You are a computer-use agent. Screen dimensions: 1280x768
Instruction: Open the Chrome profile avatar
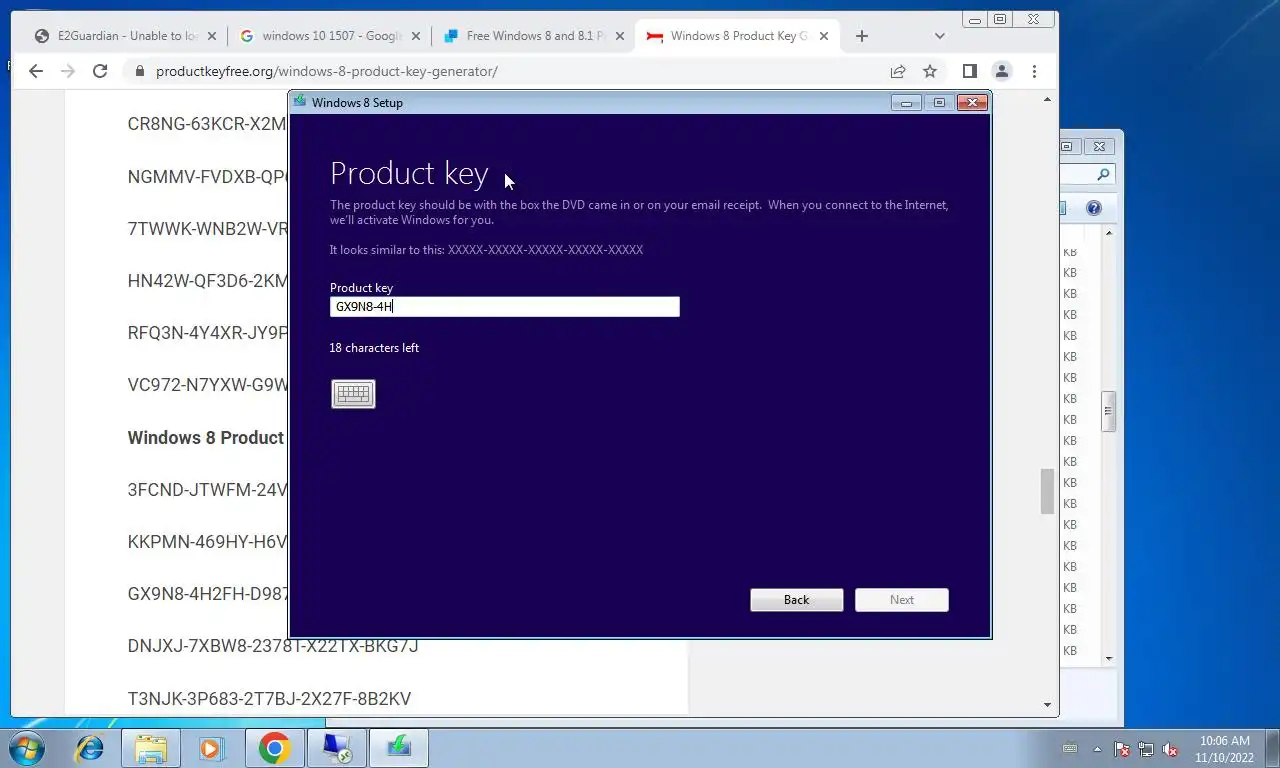pos(1001,71)
